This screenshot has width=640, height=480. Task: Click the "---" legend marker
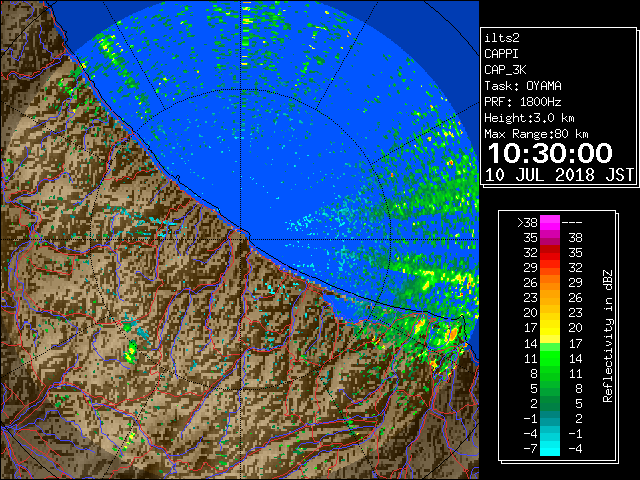[x=572, y=222]
